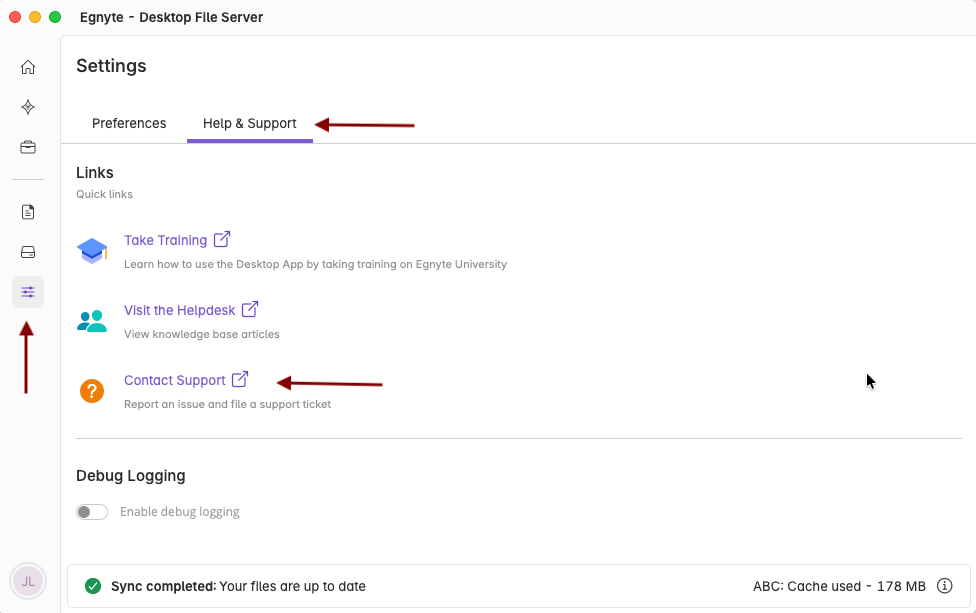
Task: Click the window title 'Egnyte - Desktop File Server'
Action: point(171,17)
